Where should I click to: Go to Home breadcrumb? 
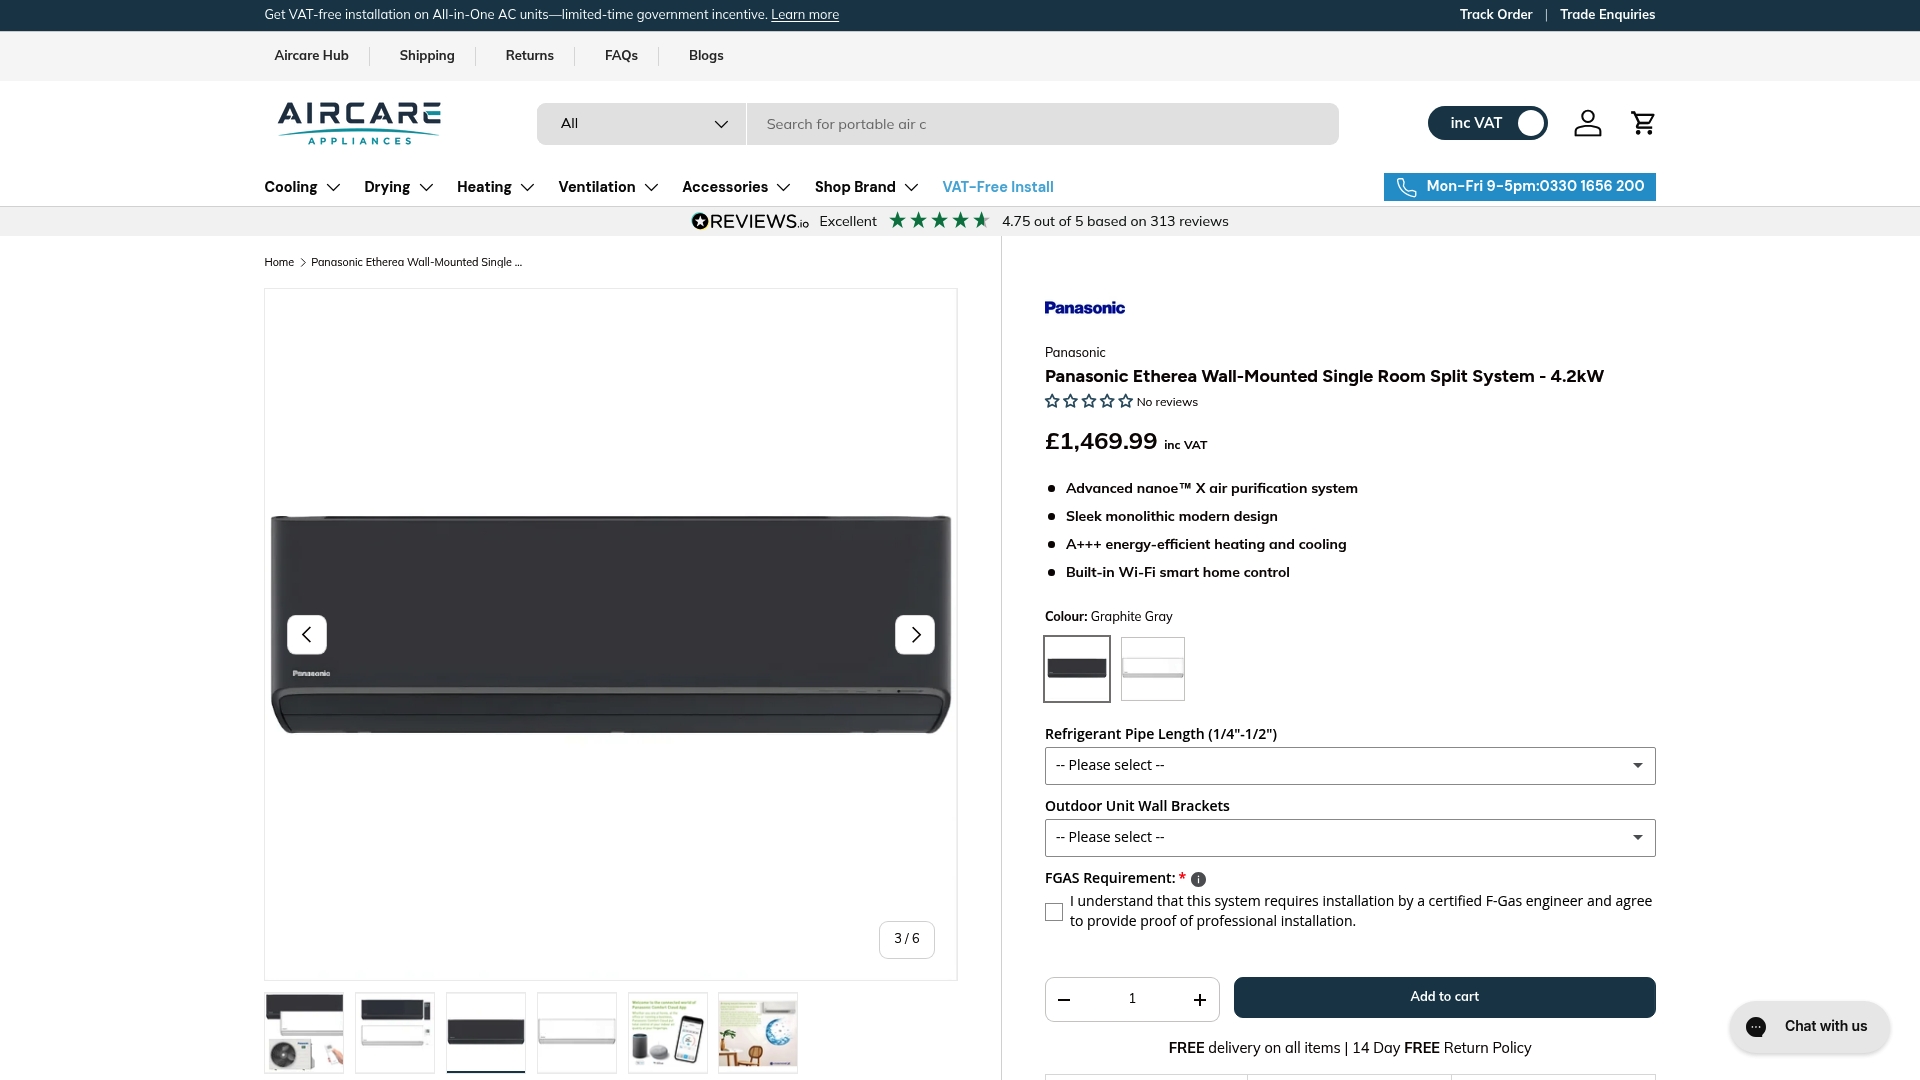279,263
